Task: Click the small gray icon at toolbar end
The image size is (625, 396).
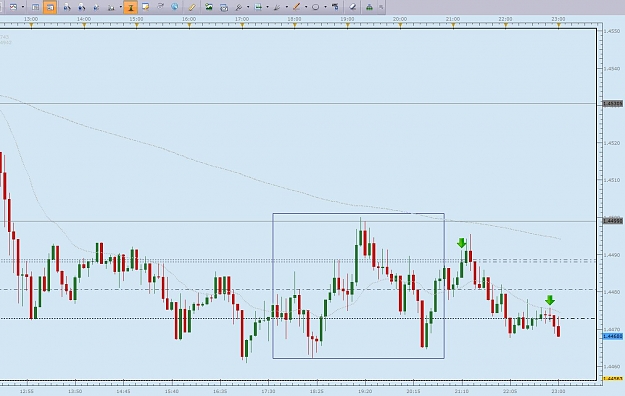Action: click(x=381, y=7)
